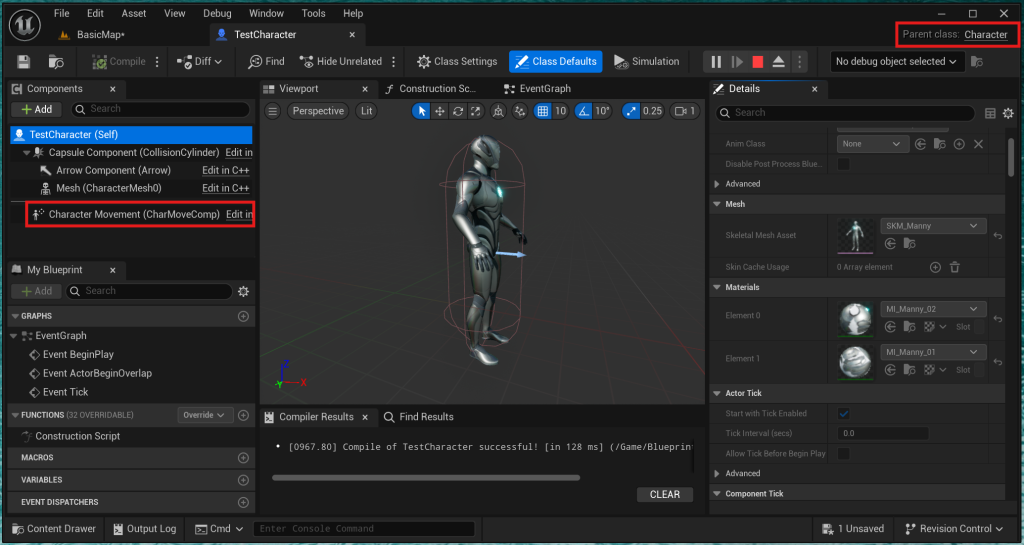Toggle surface snapping icon
Screen dimensions: 1024x545
pyautogui.click(x=520, y=111)
